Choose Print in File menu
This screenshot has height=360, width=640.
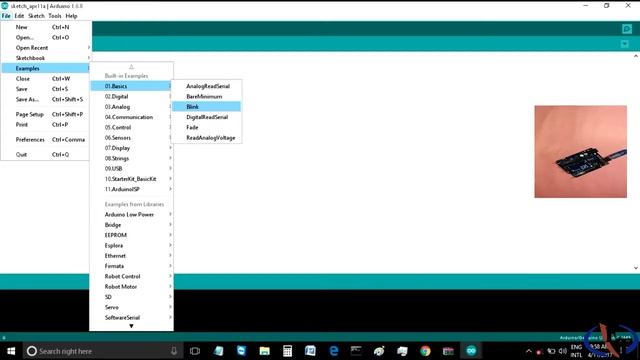click(x=46, y=124)
